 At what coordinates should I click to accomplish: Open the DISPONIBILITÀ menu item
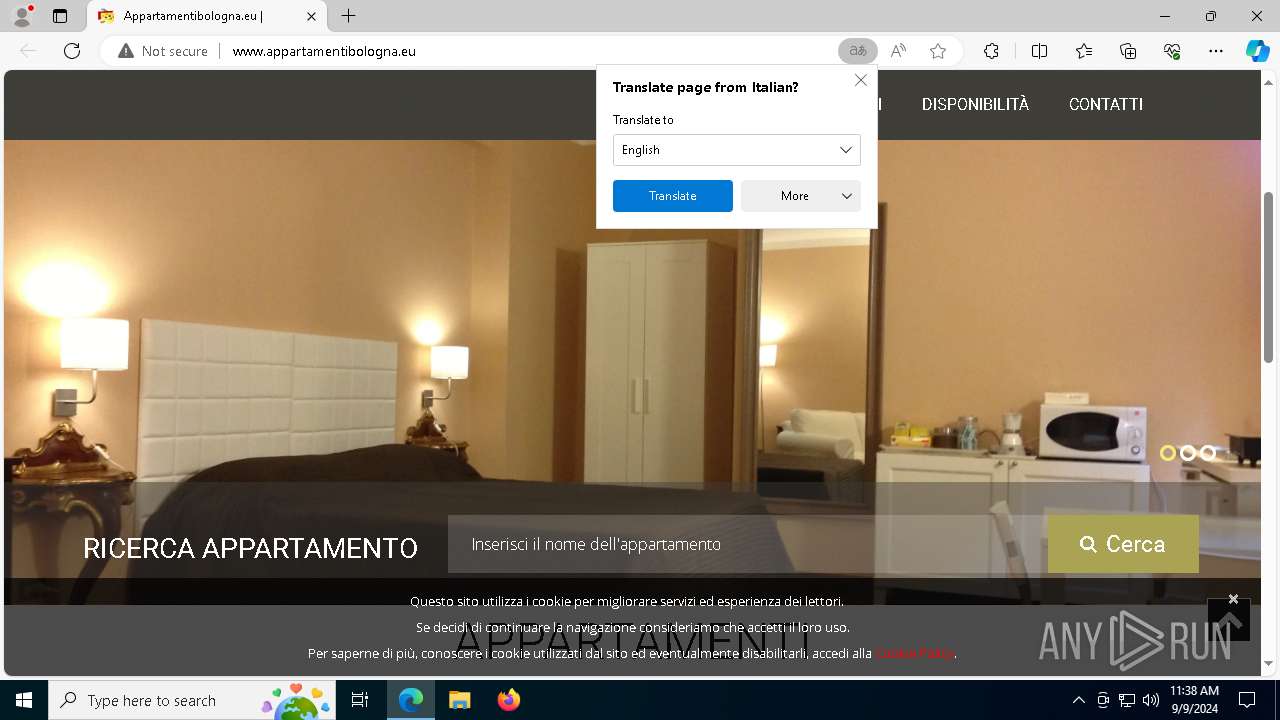point(975,104)
